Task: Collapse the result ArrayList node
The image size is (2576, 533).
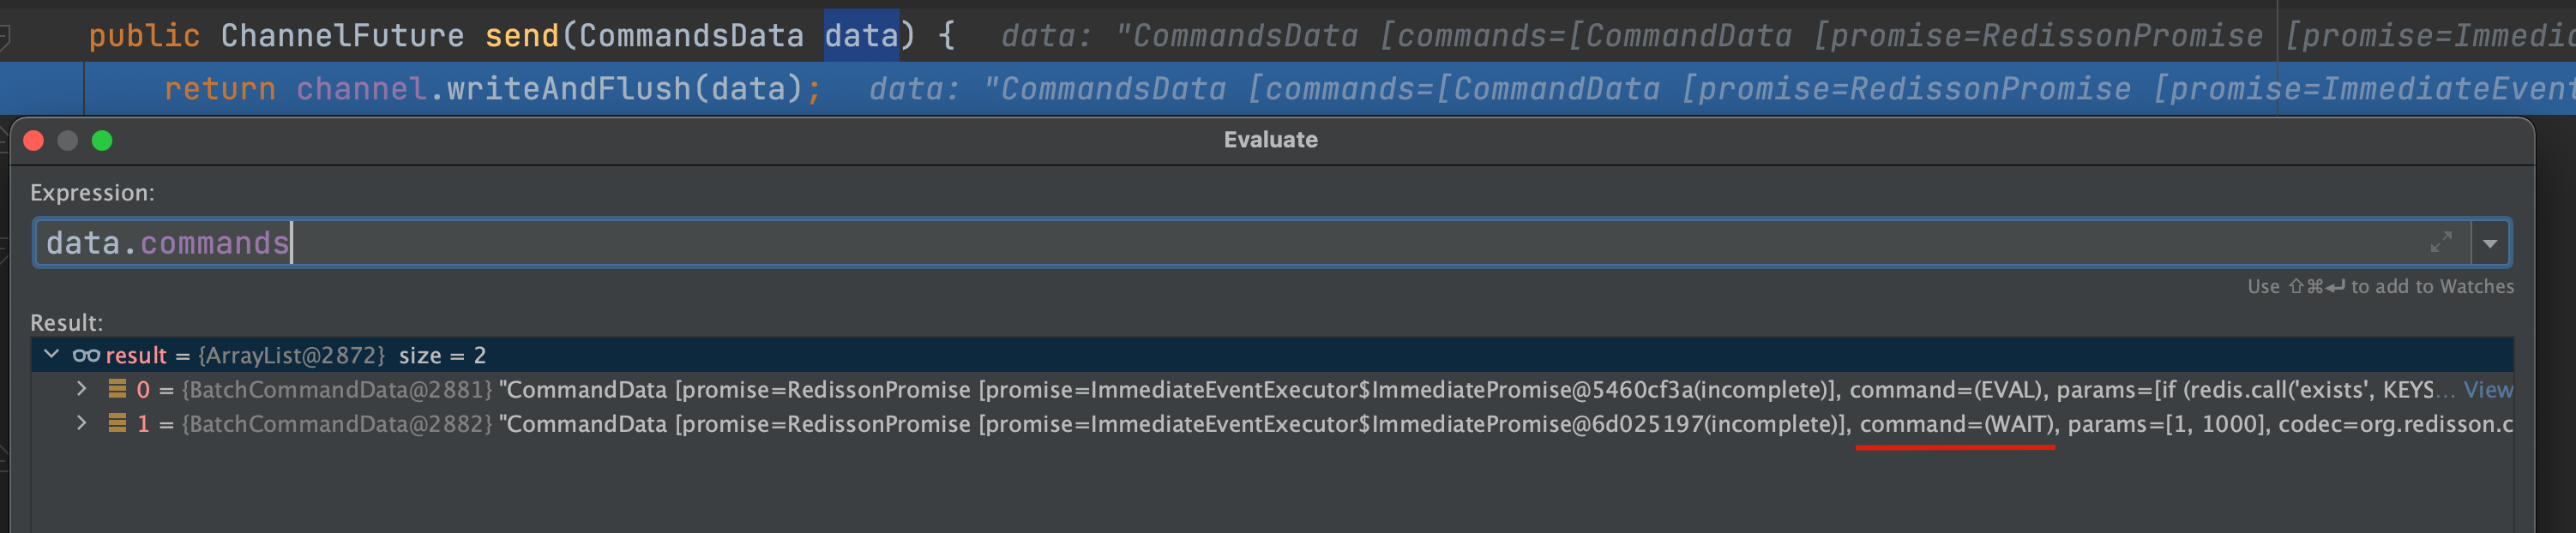Action: click(52, 355)
